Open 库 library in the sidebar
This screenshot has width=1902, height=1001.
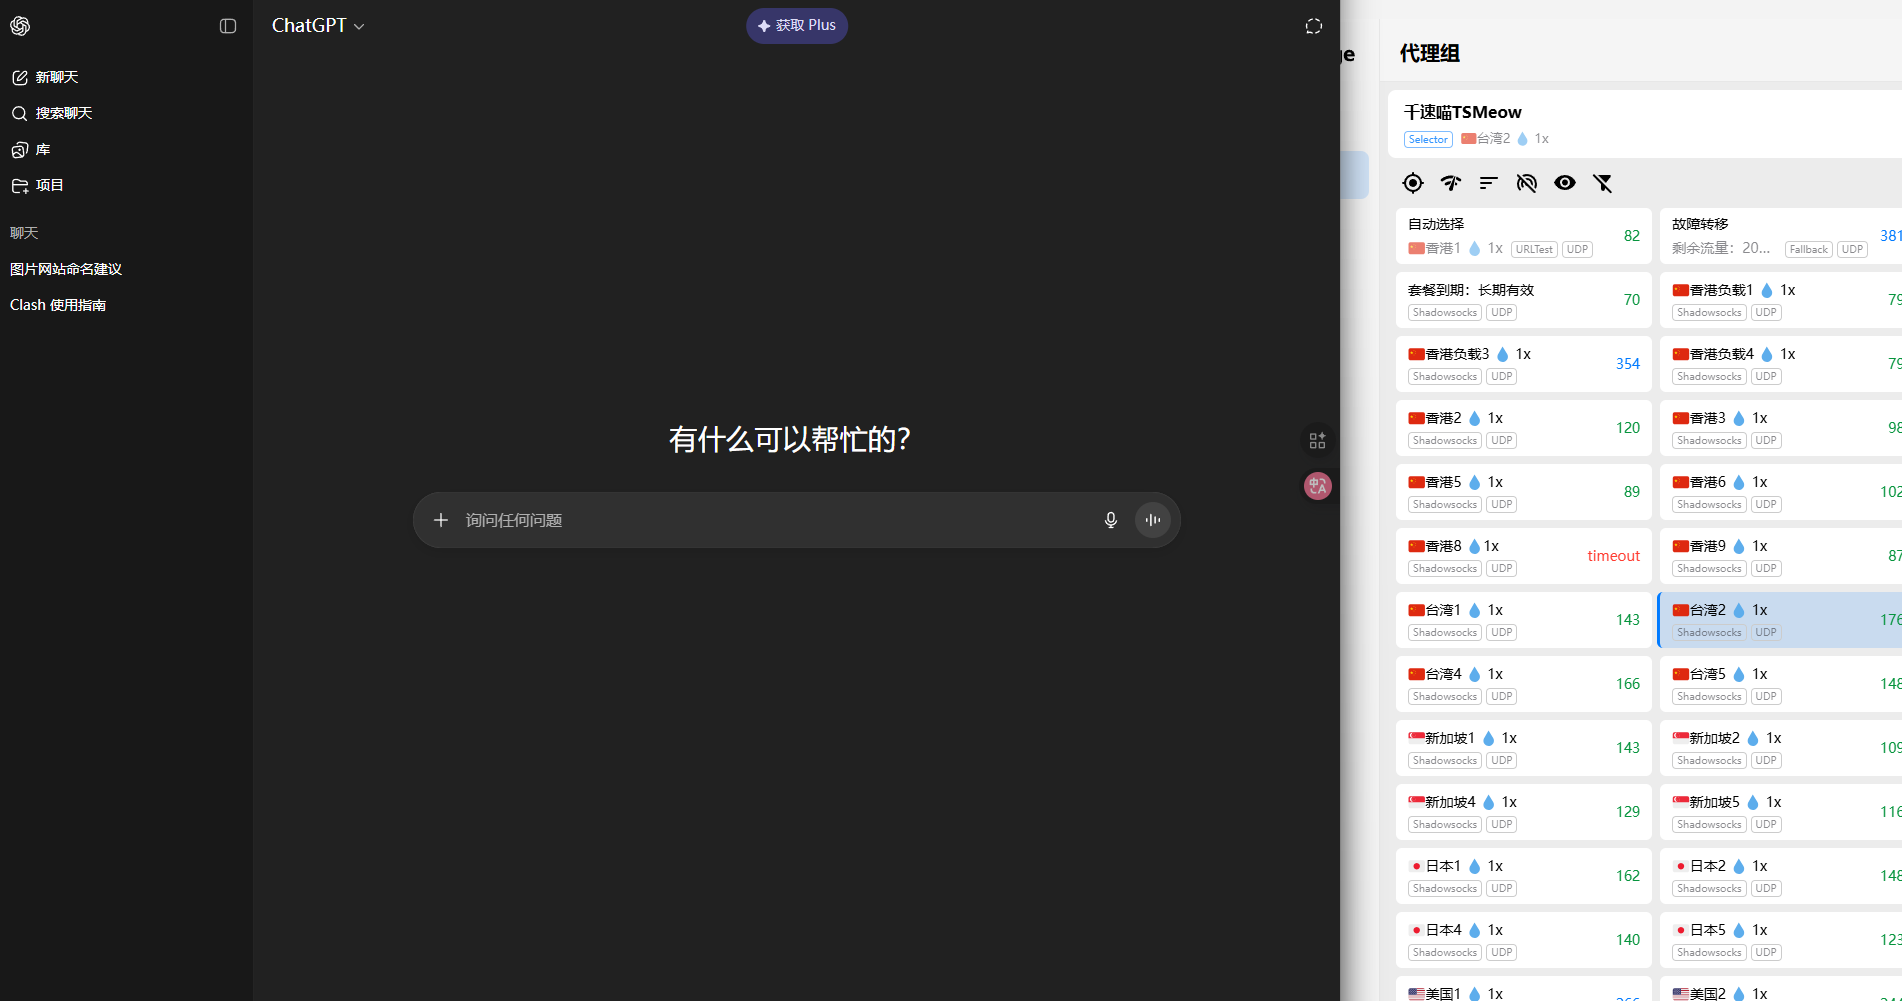coord(42,149)
